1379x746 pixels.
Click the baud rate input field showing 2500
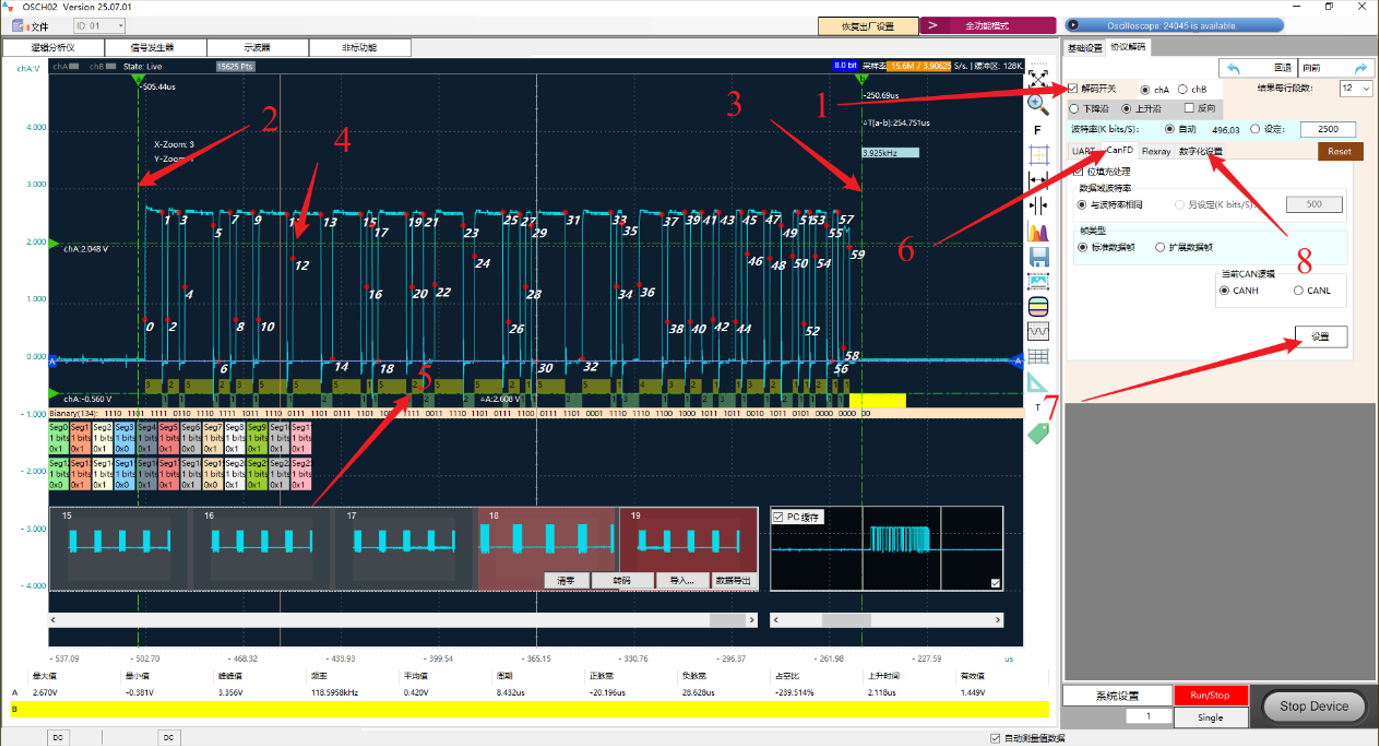point(1327,129)
